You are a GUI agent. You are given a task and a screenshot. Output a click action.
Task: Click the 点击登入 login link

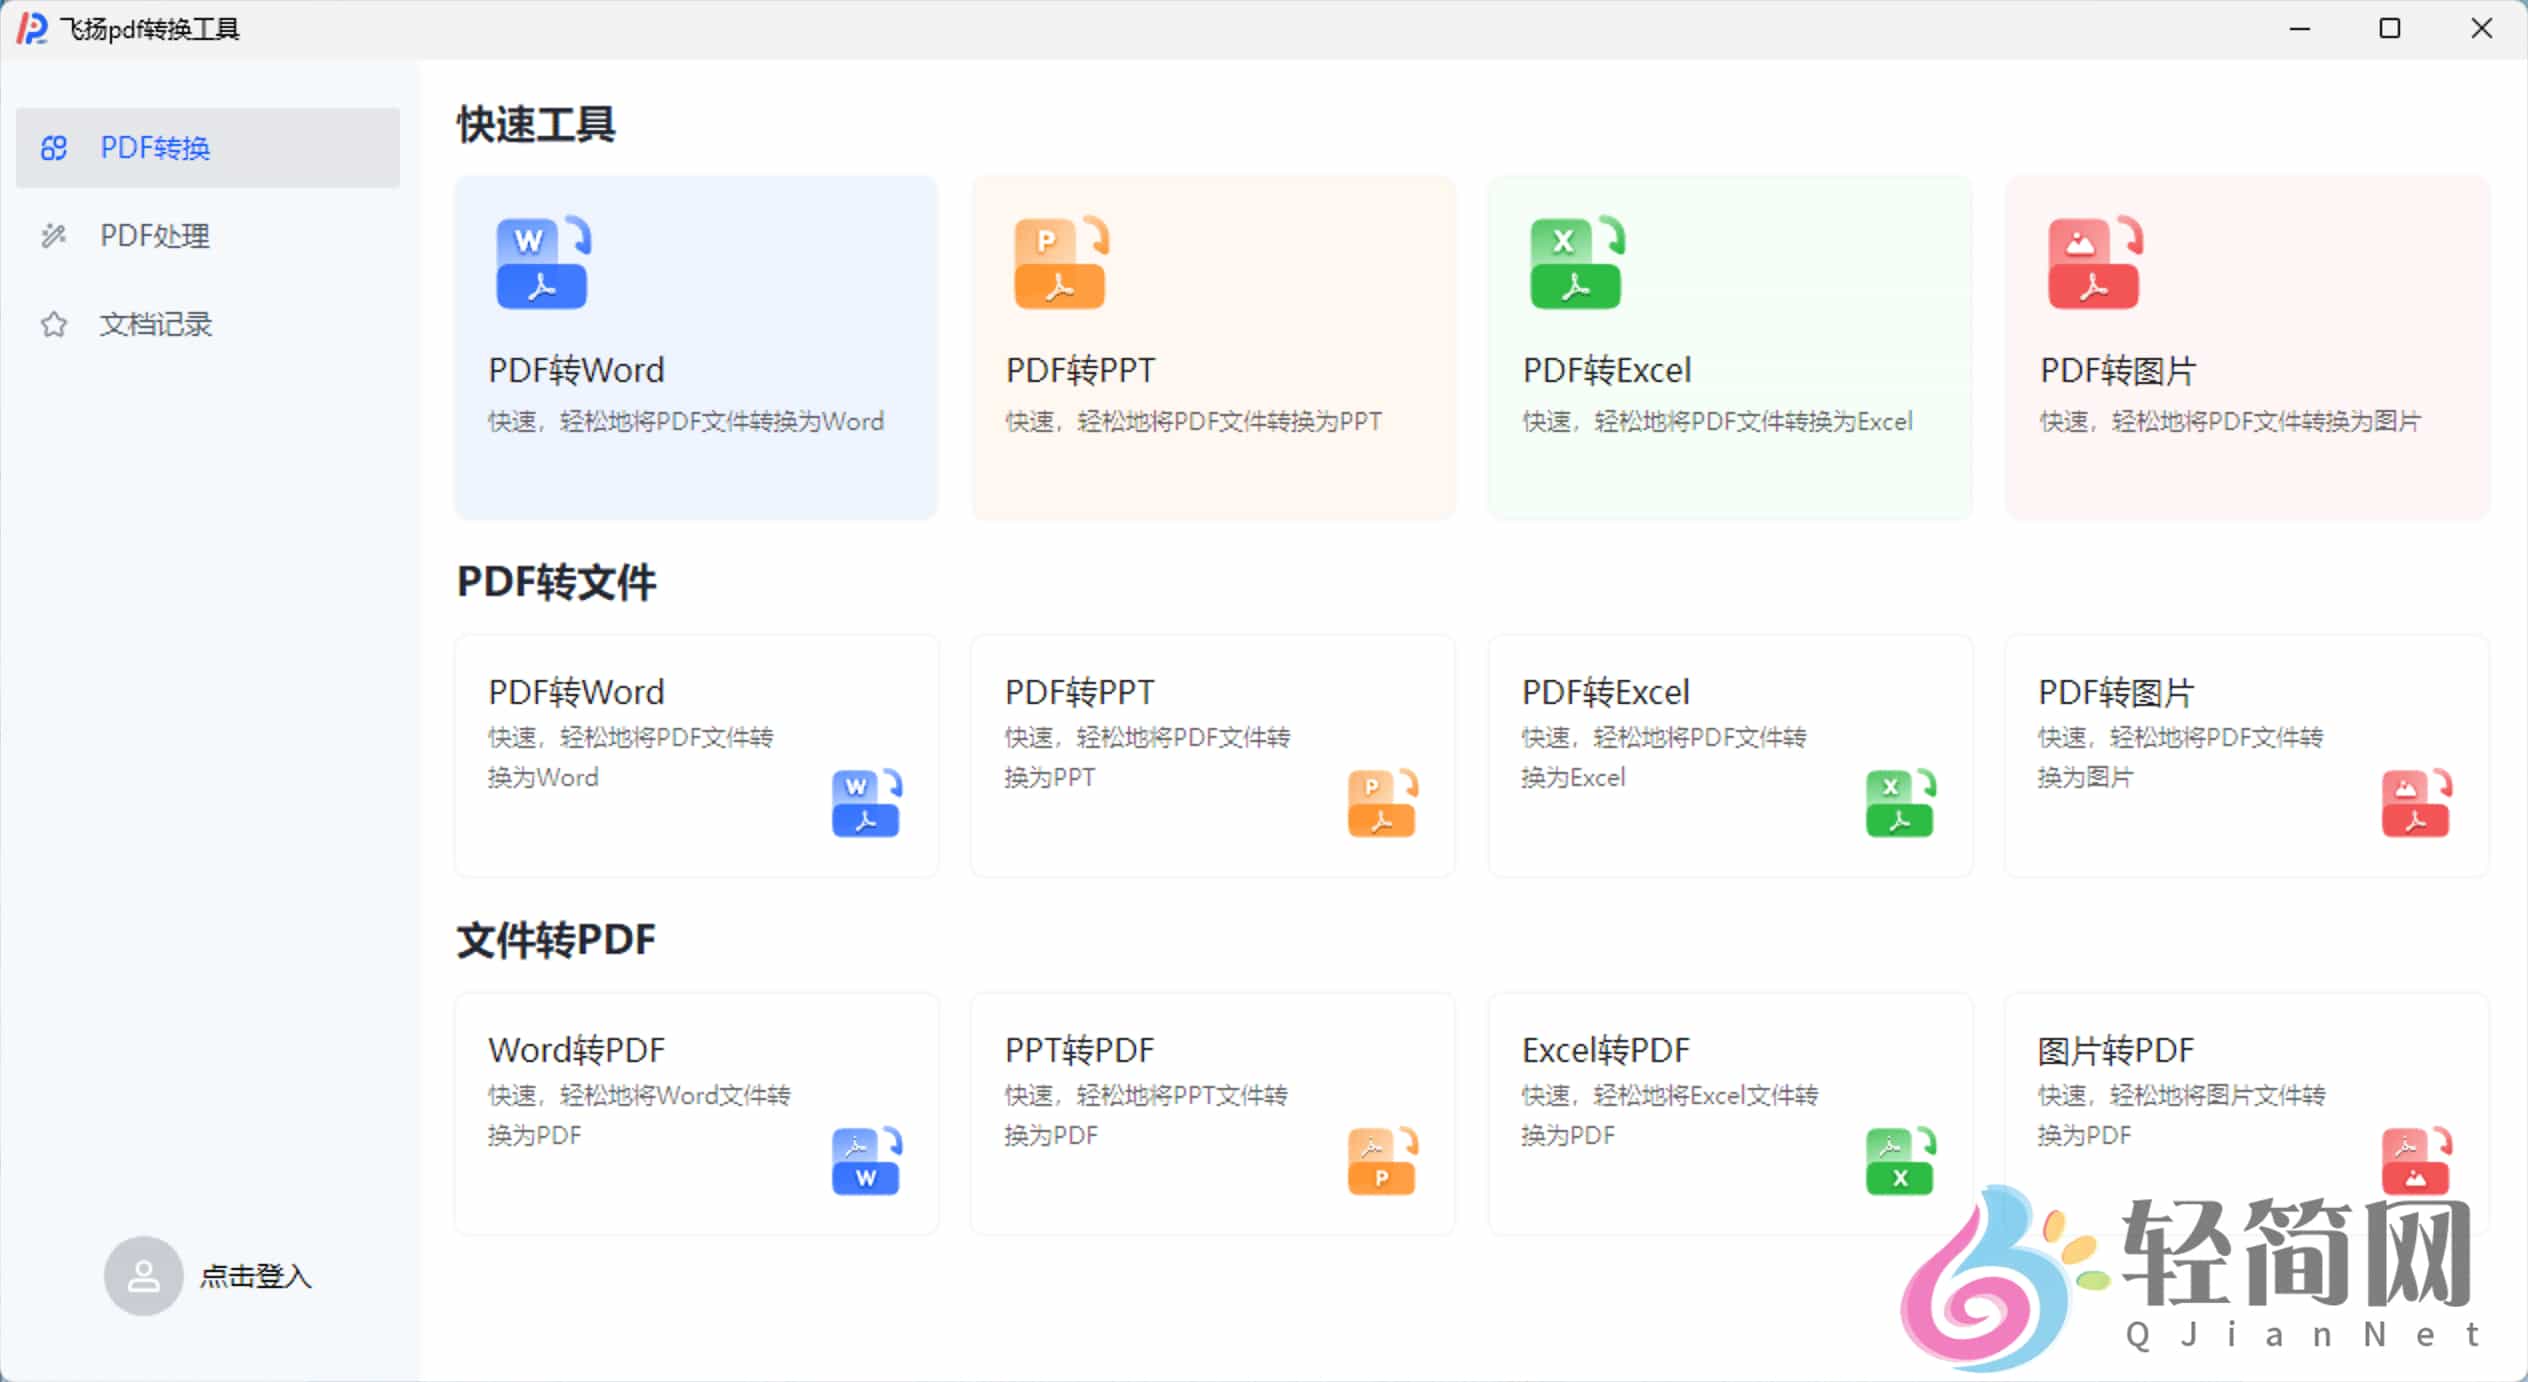pyautogui.click(x=256, y=1276)
